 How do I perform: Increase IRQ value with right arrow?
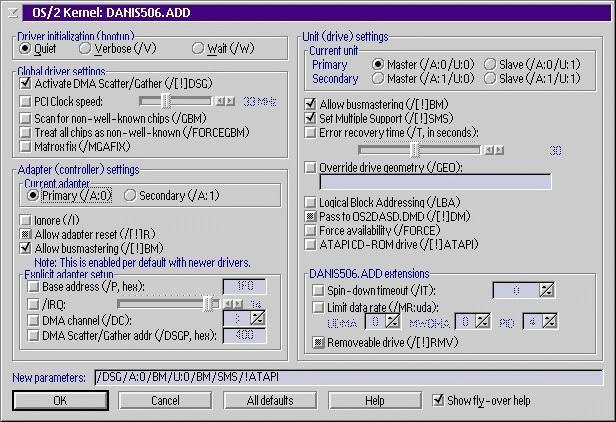(x=238, y=304)
